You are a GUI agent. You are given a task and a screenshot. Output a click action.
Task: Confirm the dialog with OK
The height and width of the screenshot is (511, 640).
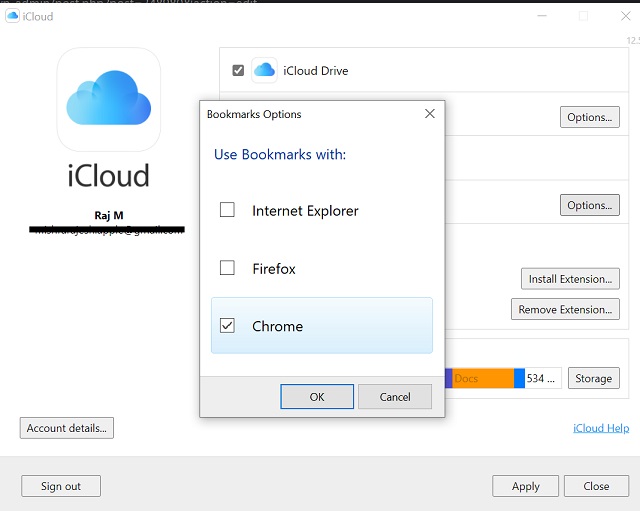coord(317,396)
